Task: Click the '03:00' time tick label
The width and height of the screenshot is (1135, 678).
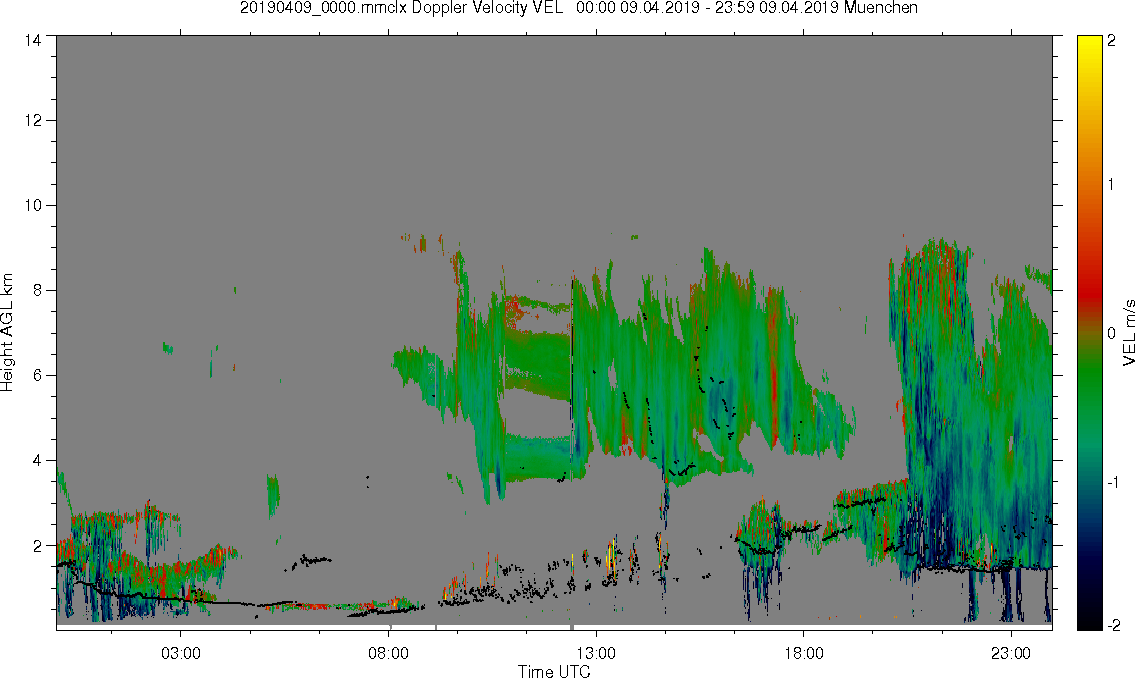Action: tap(180, 653)
